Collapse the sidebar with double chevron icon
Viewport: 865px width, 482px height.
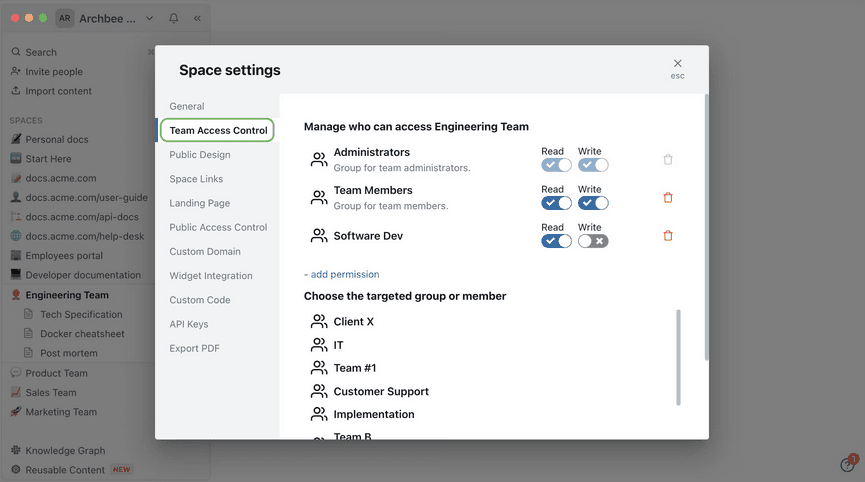pos(197,18)
